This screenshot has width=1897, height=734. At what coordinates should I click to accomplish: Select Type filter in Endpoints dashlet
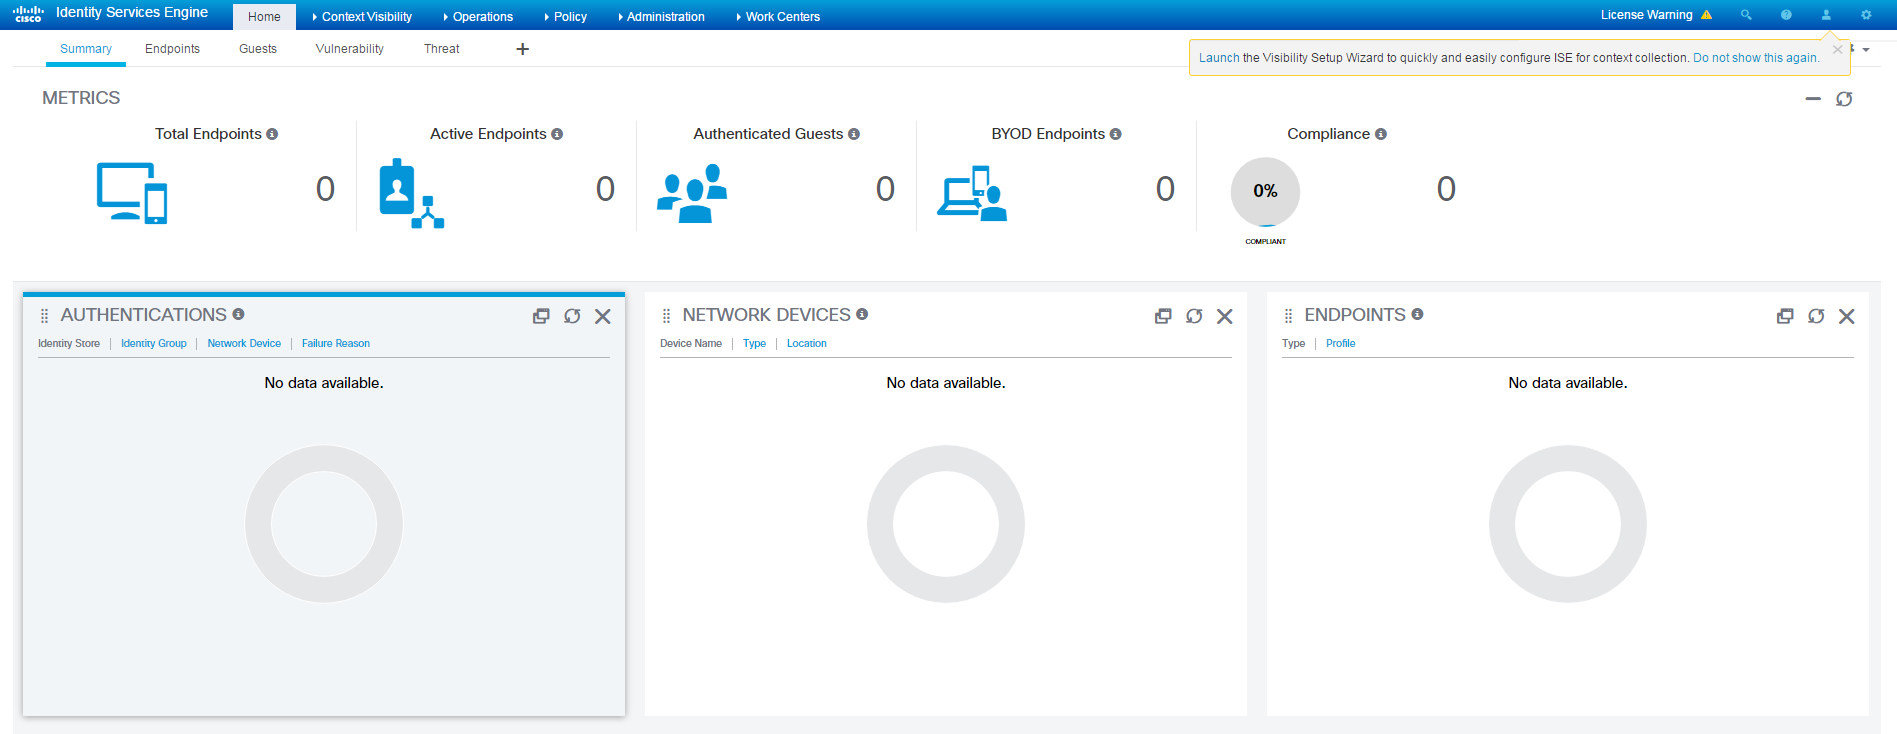(x=1294, y=343)
